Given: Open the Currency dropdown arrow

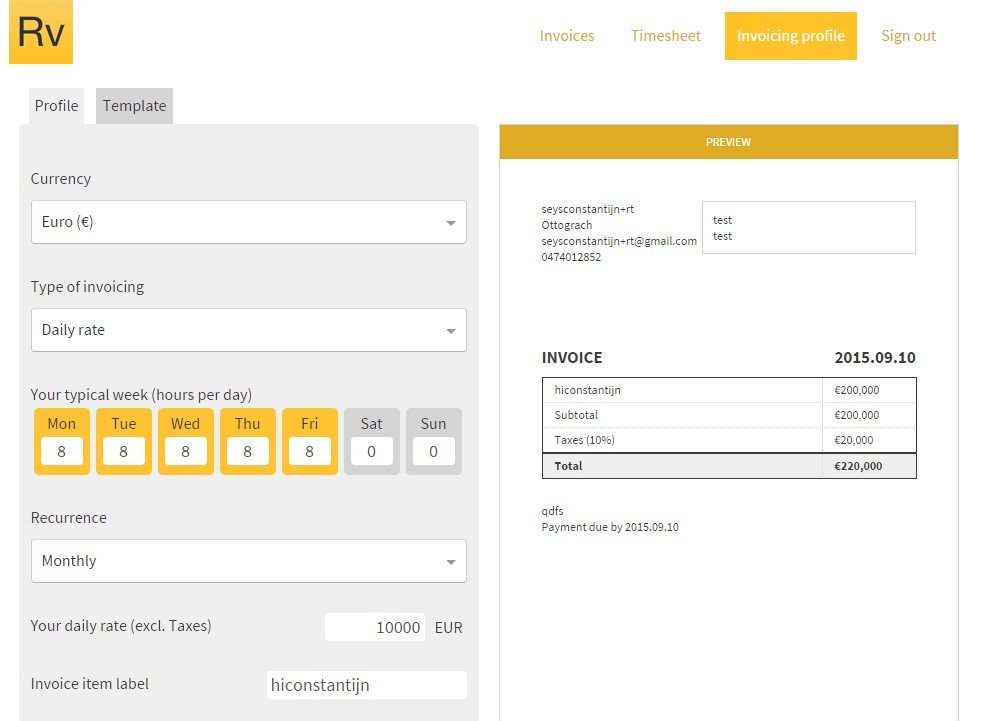Looking at the screenshot, I should (451, 223).
